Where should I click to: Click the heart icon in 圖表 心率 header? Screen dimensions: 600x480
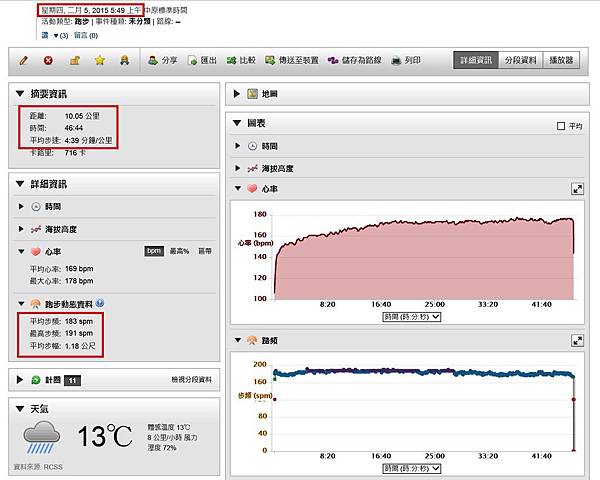click(252, 189)
